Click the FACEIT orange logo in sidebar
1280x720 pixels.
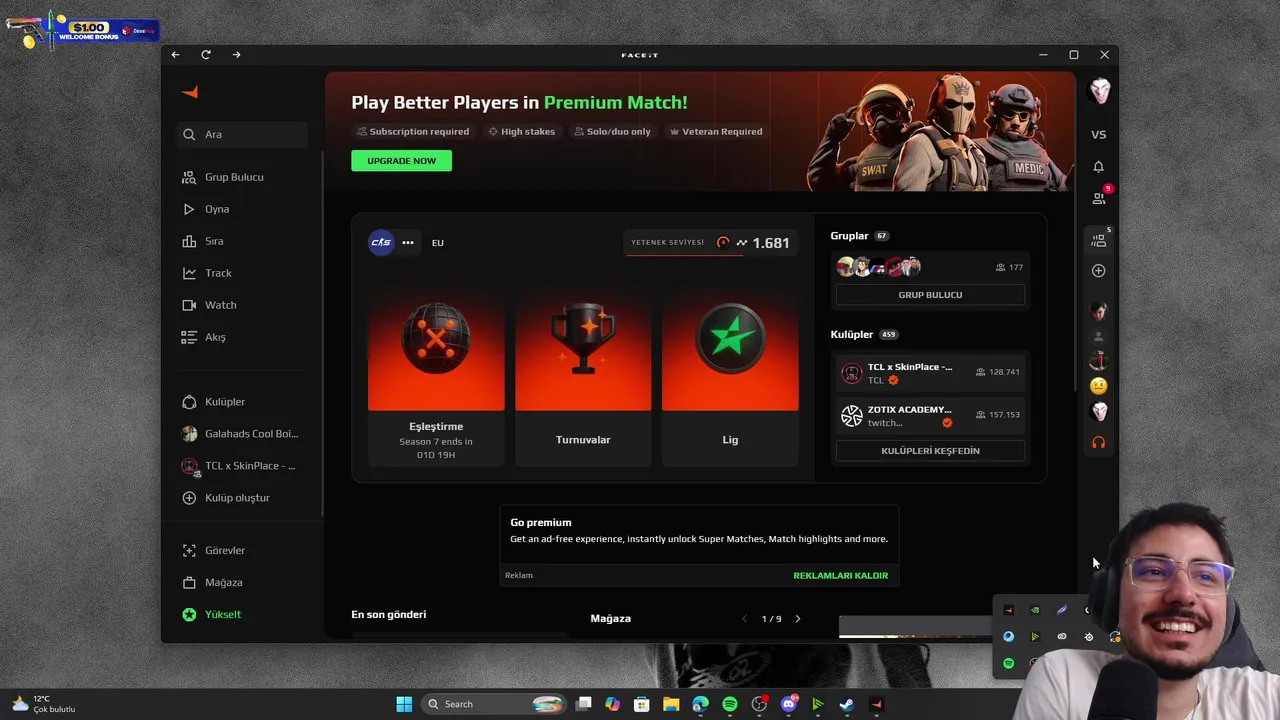[190, 92]
